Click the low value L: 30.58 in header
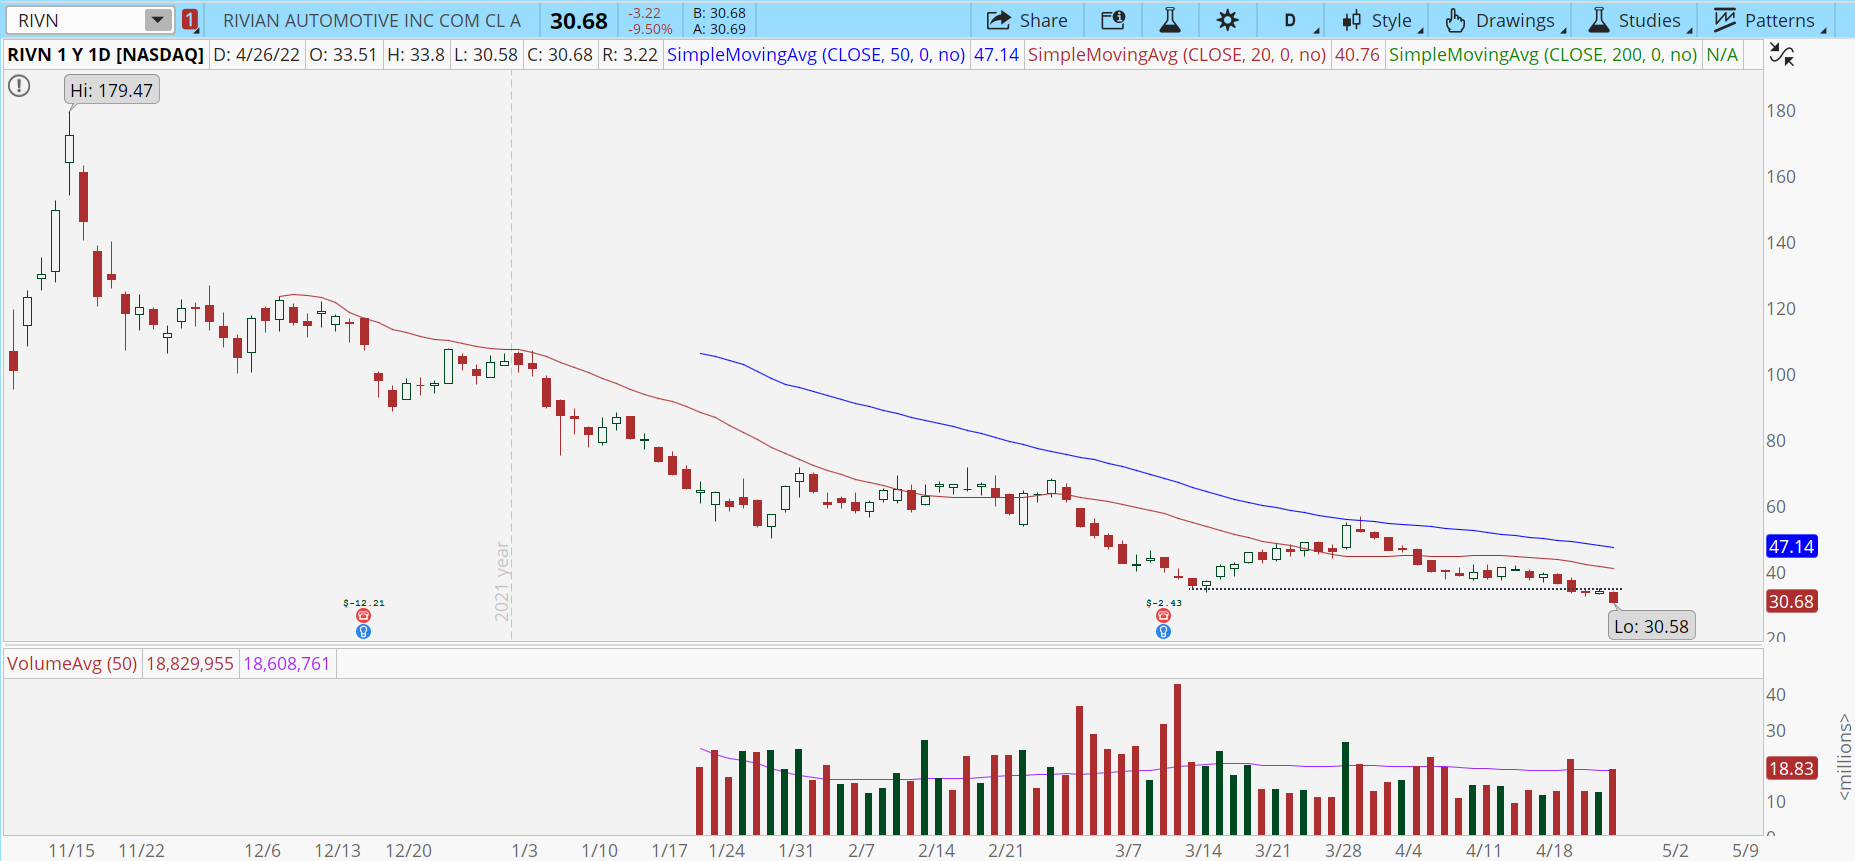1855x861 pixels. point(486,55)
